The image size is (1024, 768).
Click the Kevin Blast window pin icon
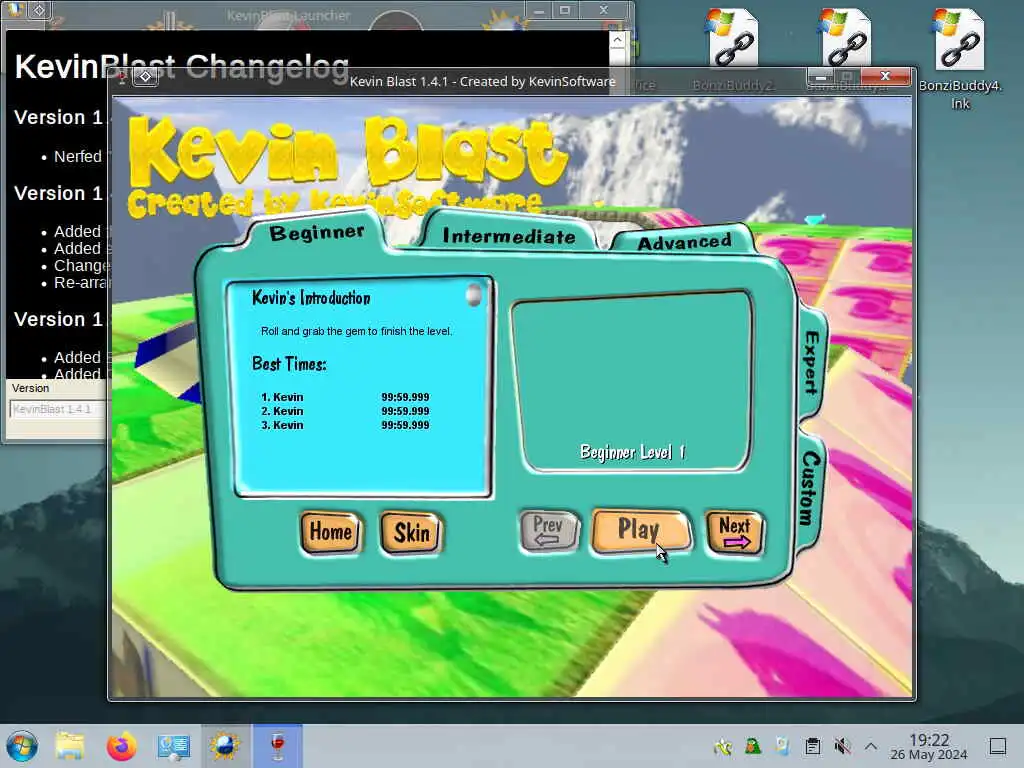point(145,77)
